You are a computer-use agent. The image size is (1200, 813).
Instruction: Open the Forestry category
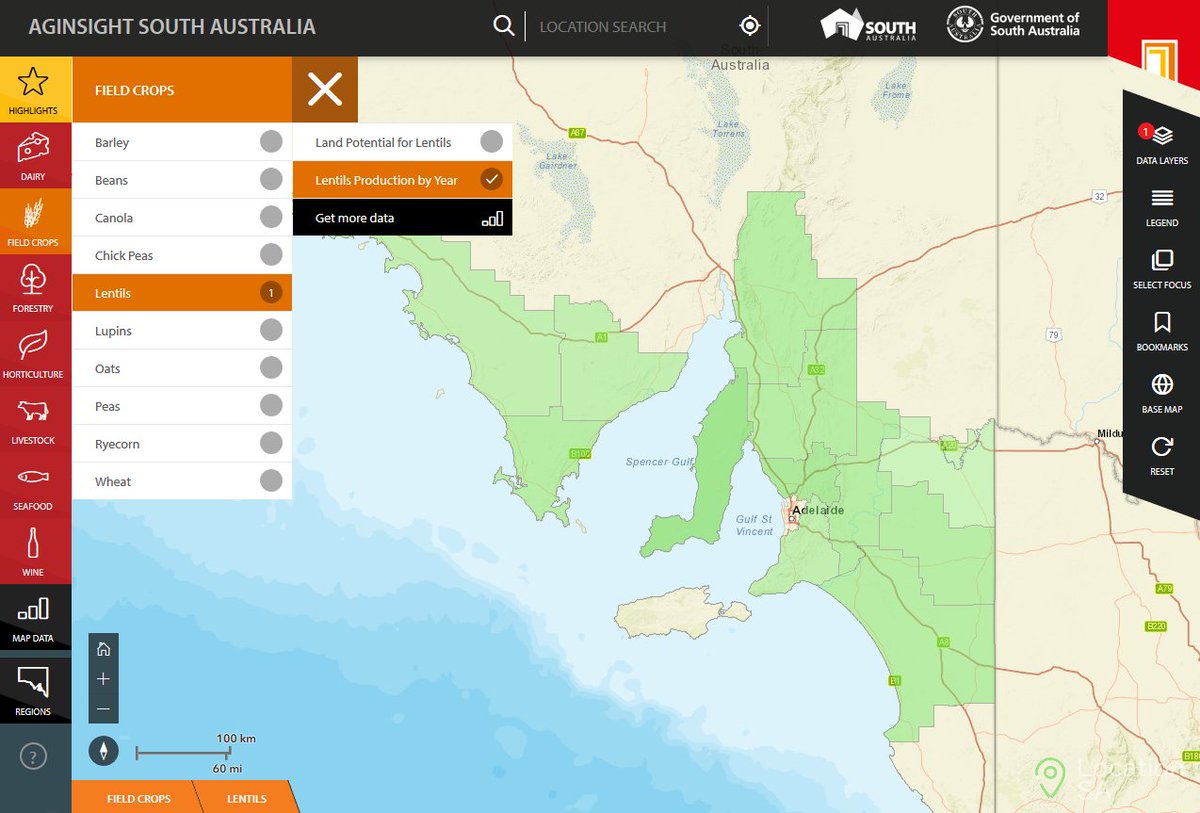tap(35, 287)
